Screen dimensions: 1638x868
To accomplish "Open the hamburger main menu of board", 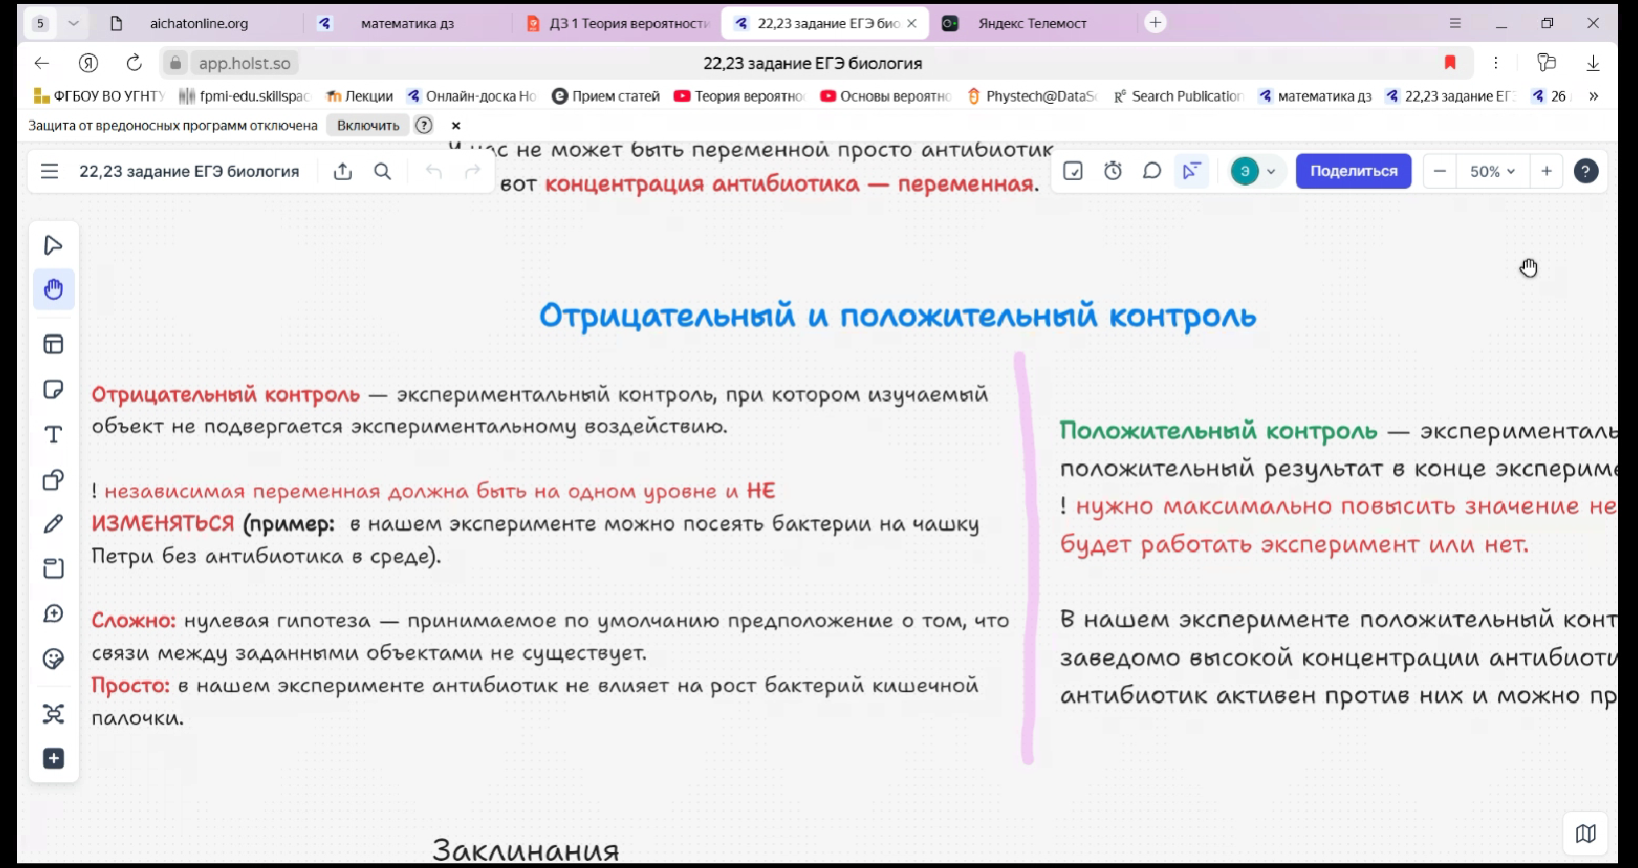I will (x=49, y=171).
